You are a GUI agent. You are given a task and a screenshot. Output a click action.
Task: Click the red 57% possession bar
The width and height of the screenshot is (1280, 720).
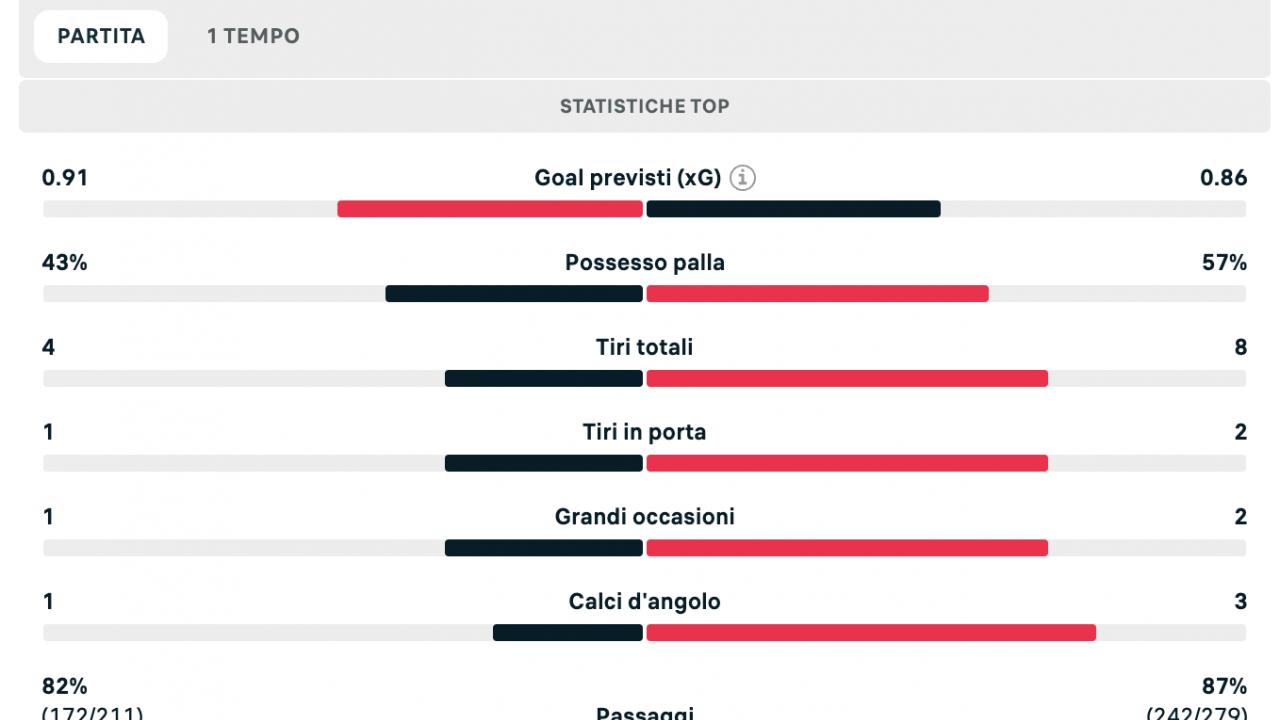pyautogui.click(x=817, y=294)
